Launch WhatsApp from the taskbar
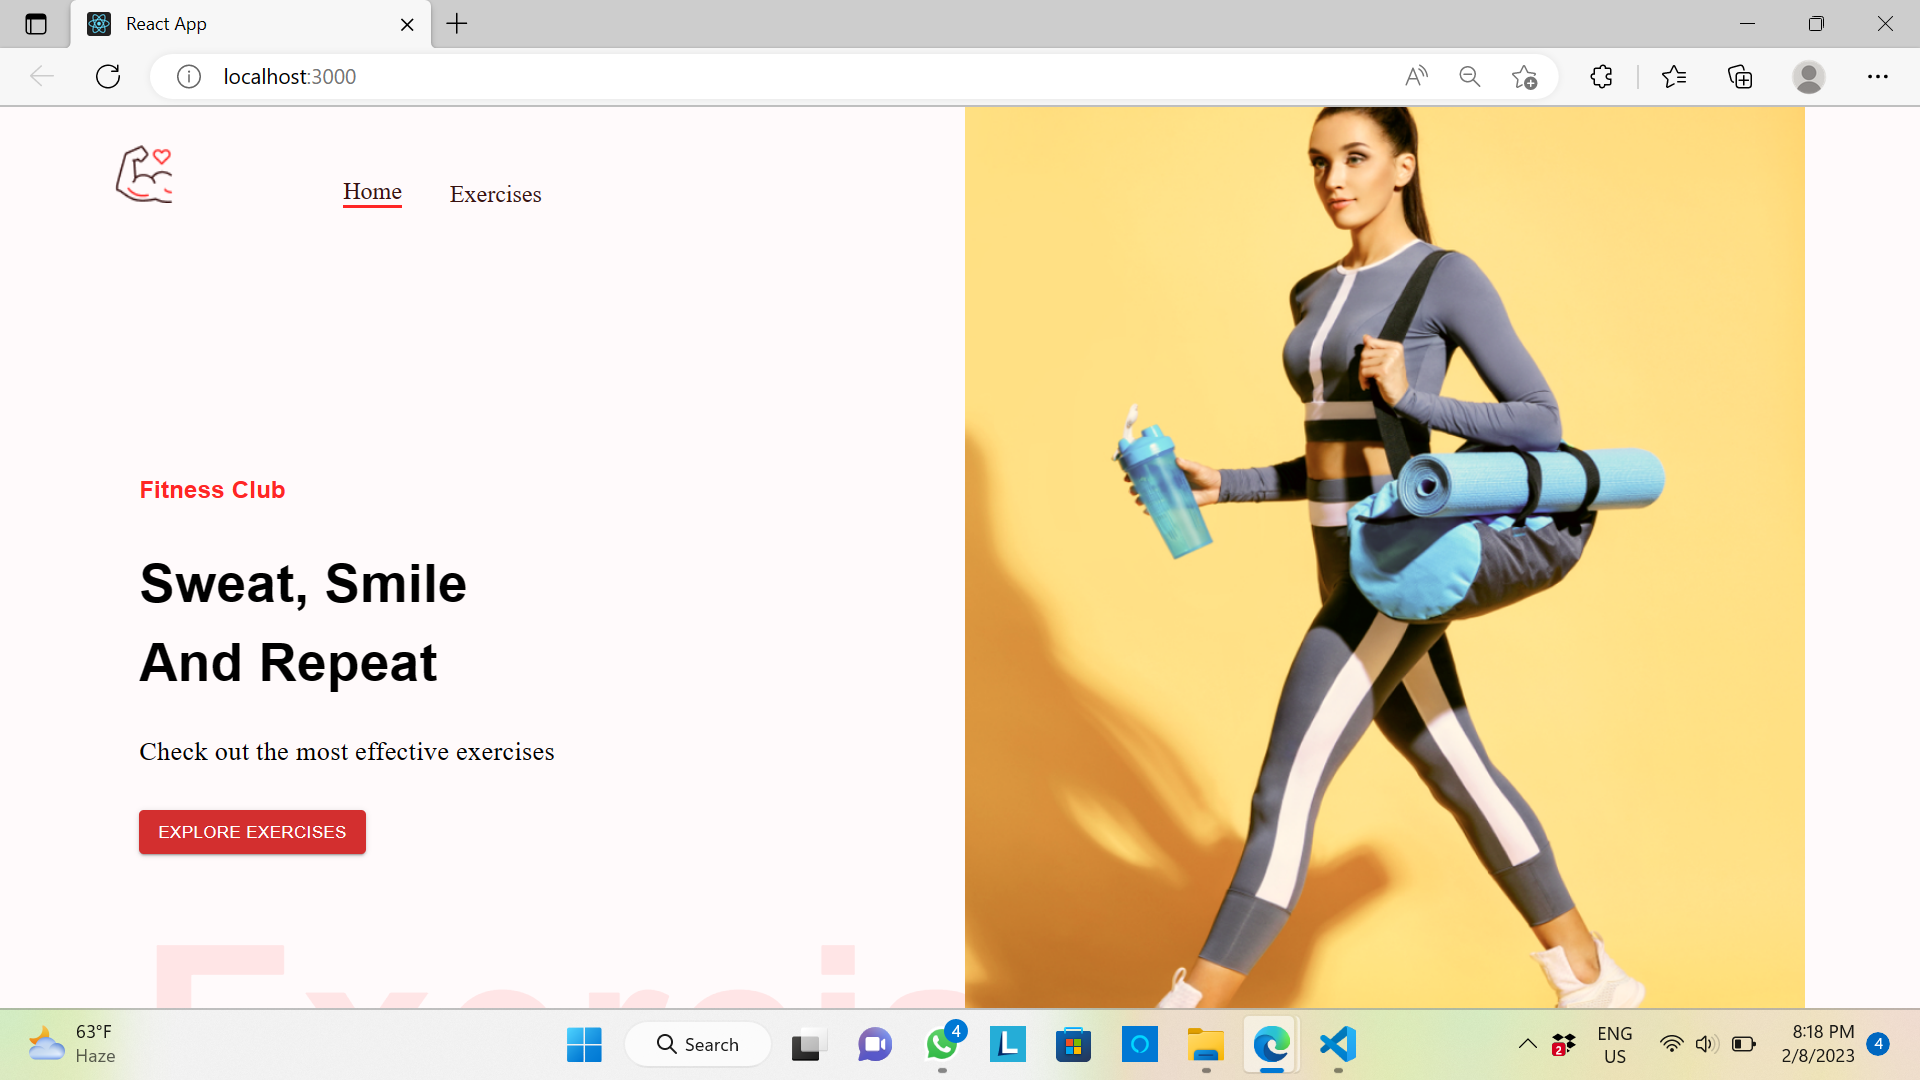The width and height of the screenshot is (1920, 1080). pyautogui.click(x=941, y=1043)
